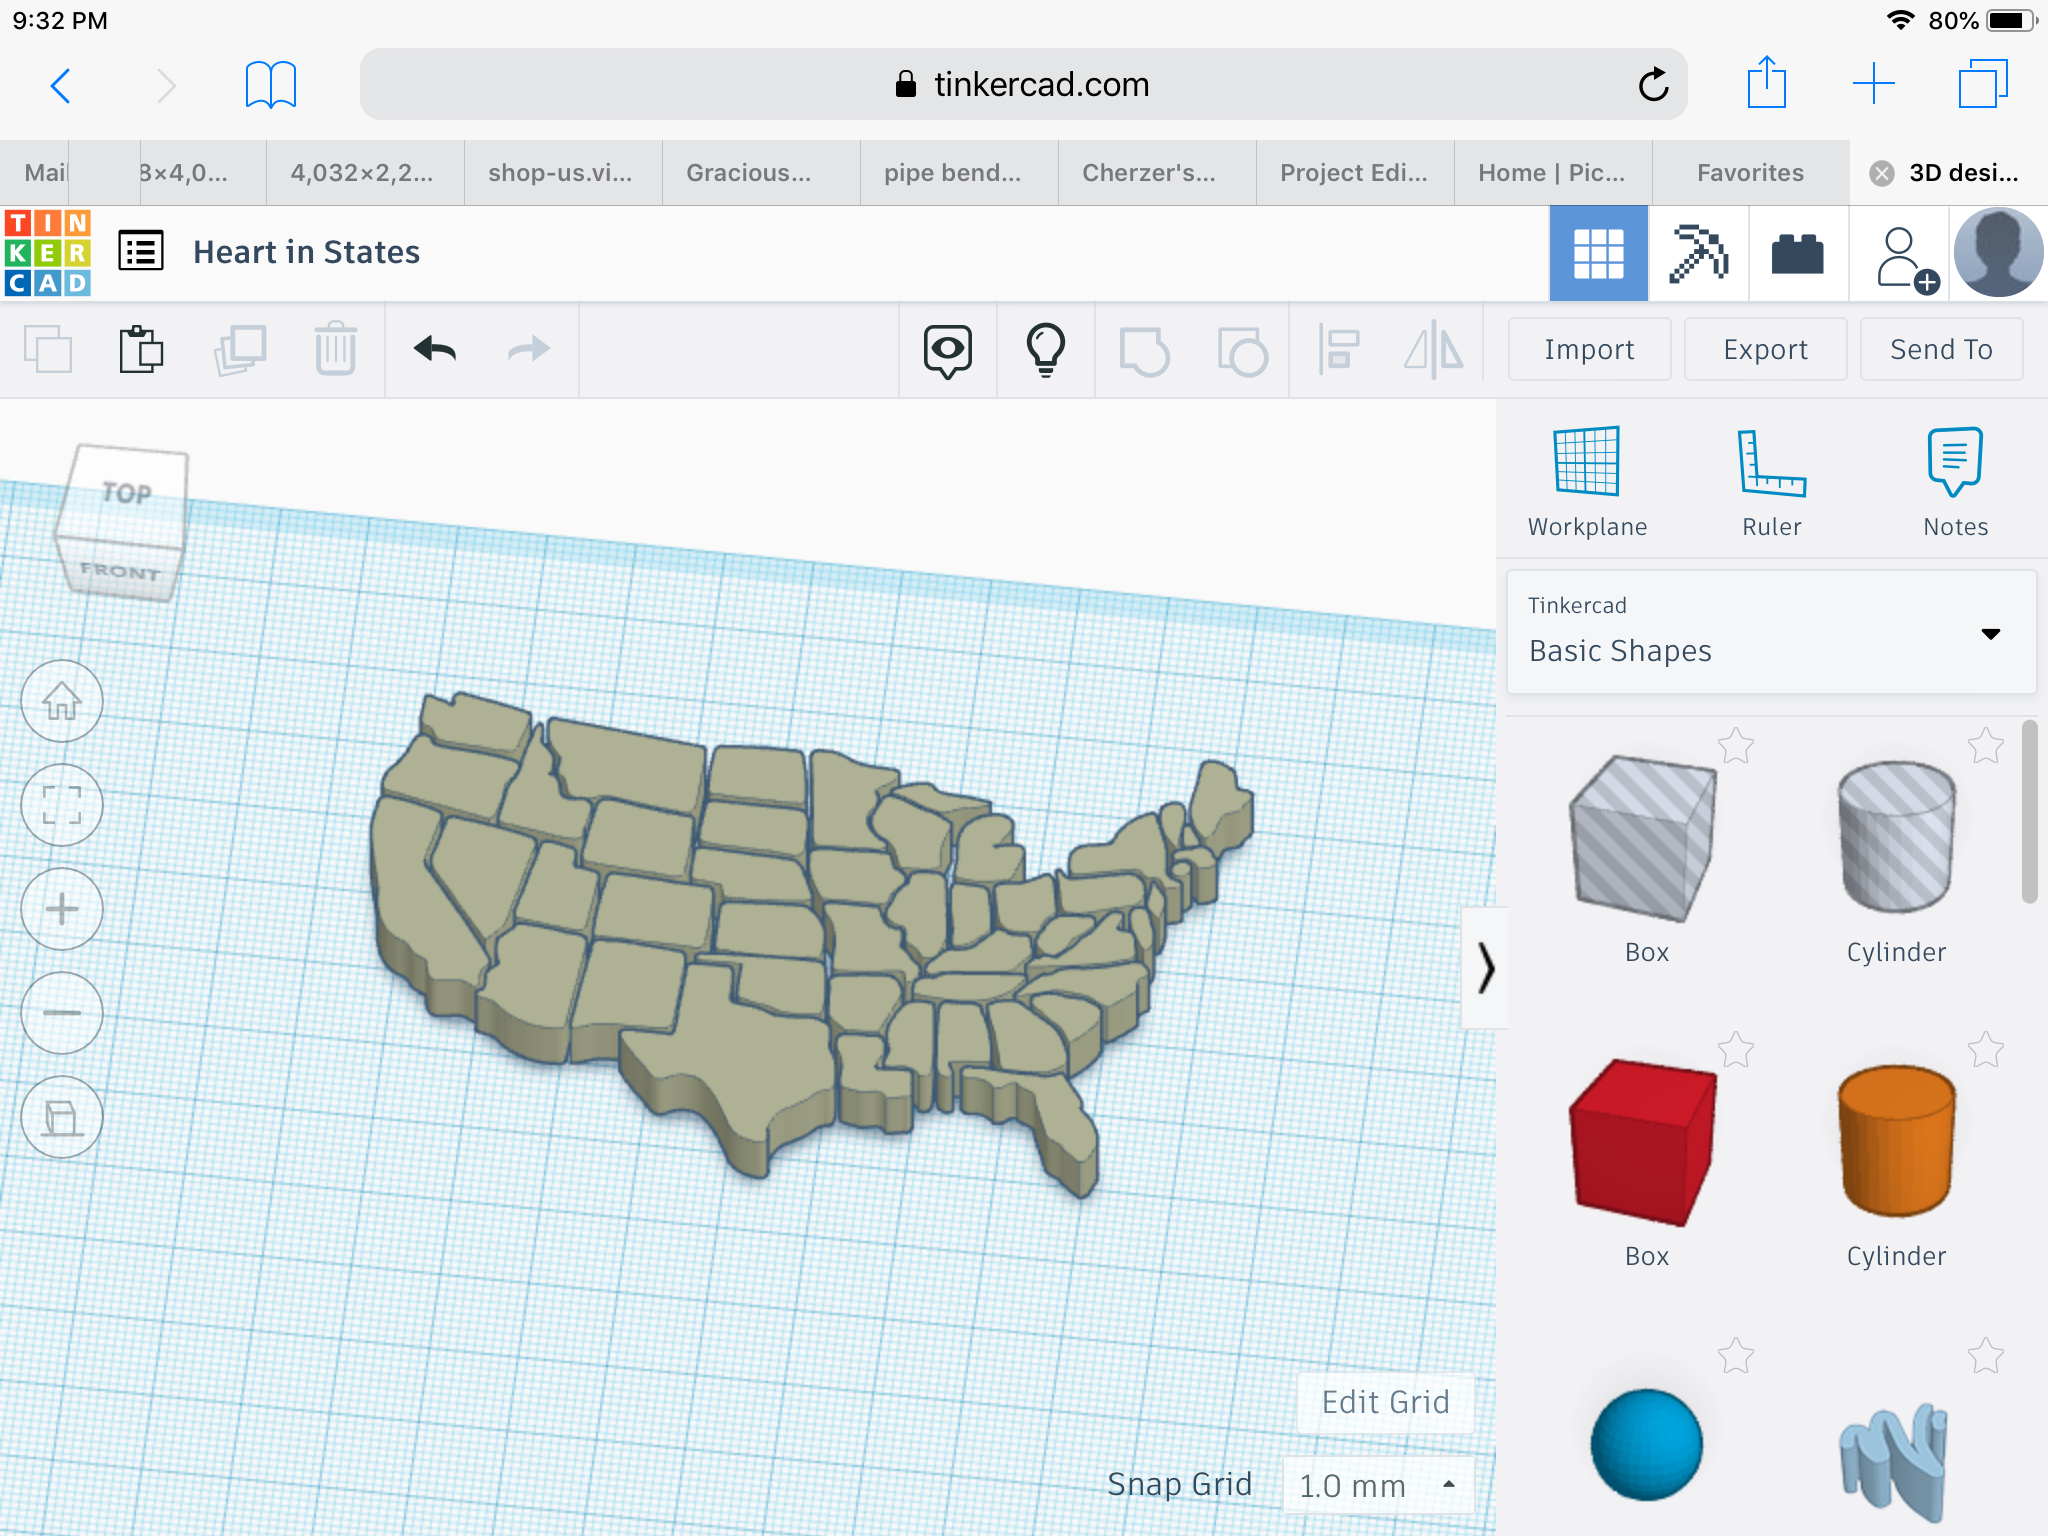Show all Safari tabs overview icon

(x=1983, y=84)
